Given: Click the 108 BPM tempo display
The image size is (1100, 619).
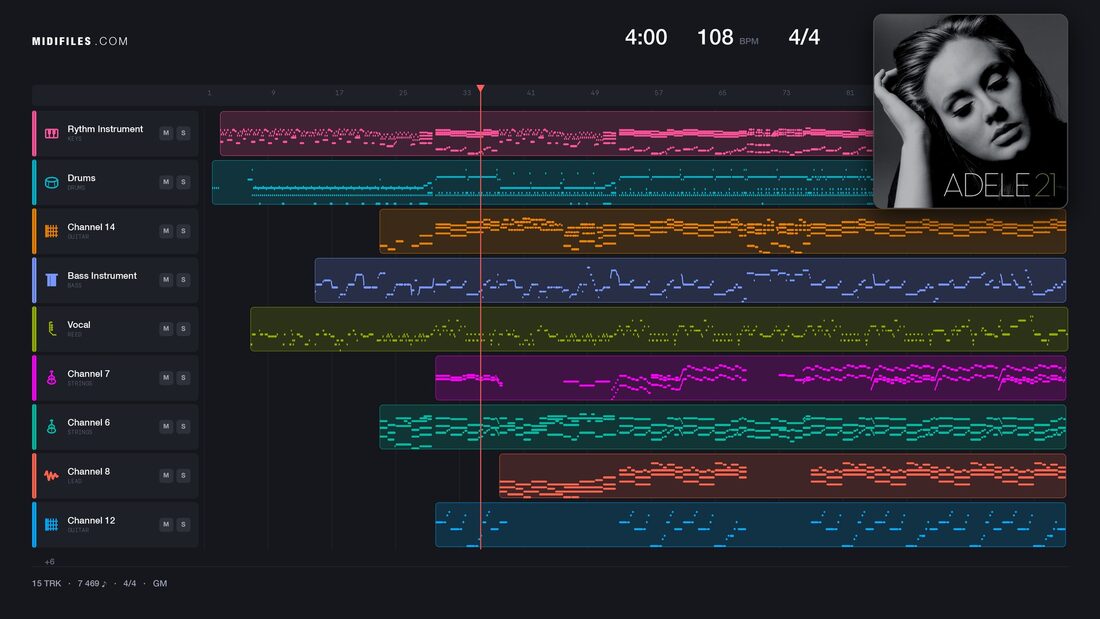Looking at the screenshot, I should pos(727,37).
